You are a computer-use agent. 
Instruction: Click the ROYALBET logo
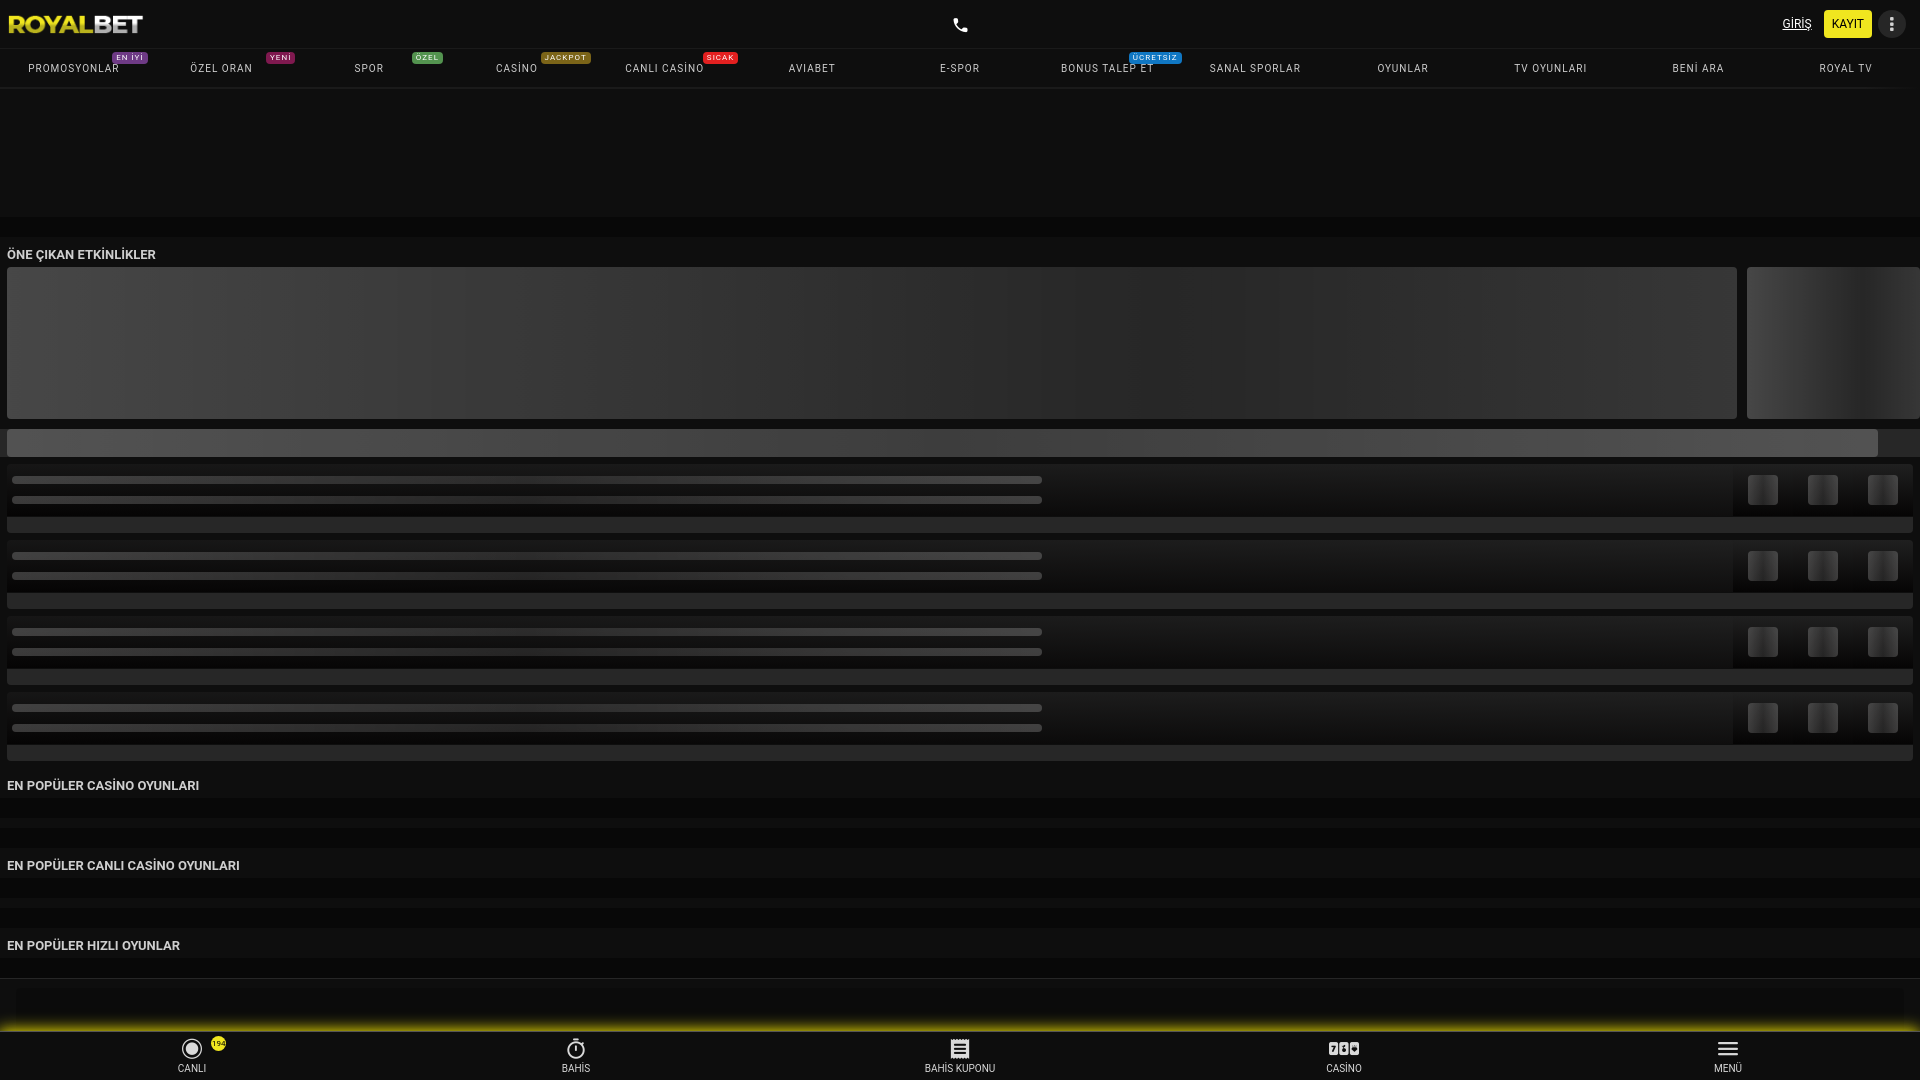point(76,24)
